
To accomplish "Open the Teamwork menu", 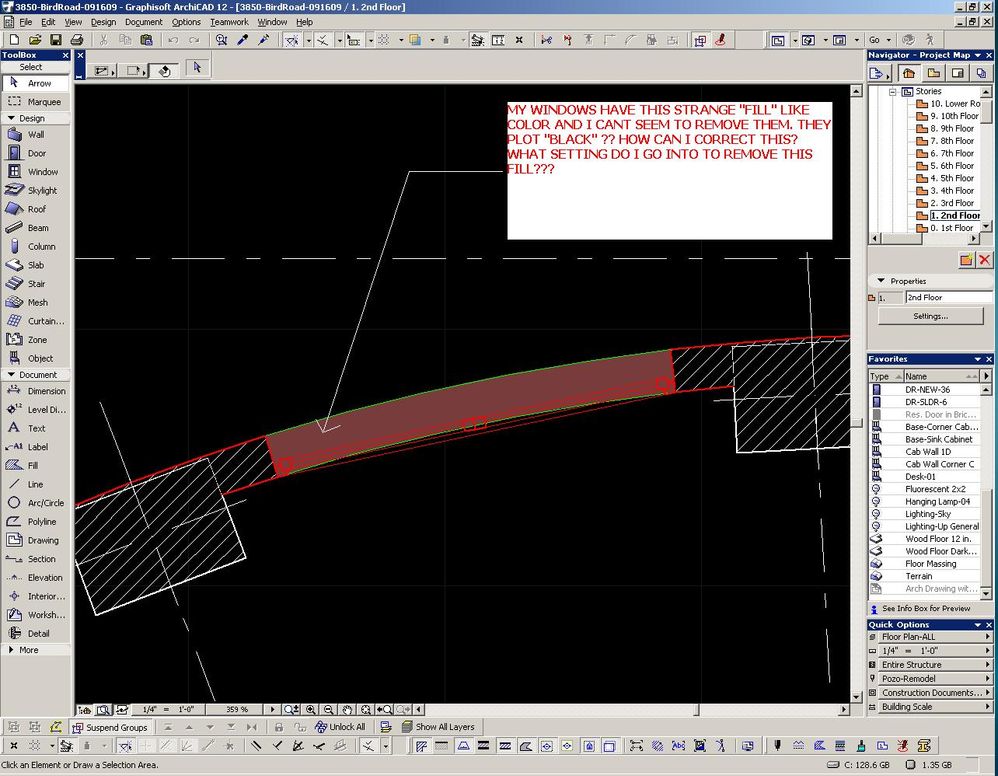I will coord(229,22).
